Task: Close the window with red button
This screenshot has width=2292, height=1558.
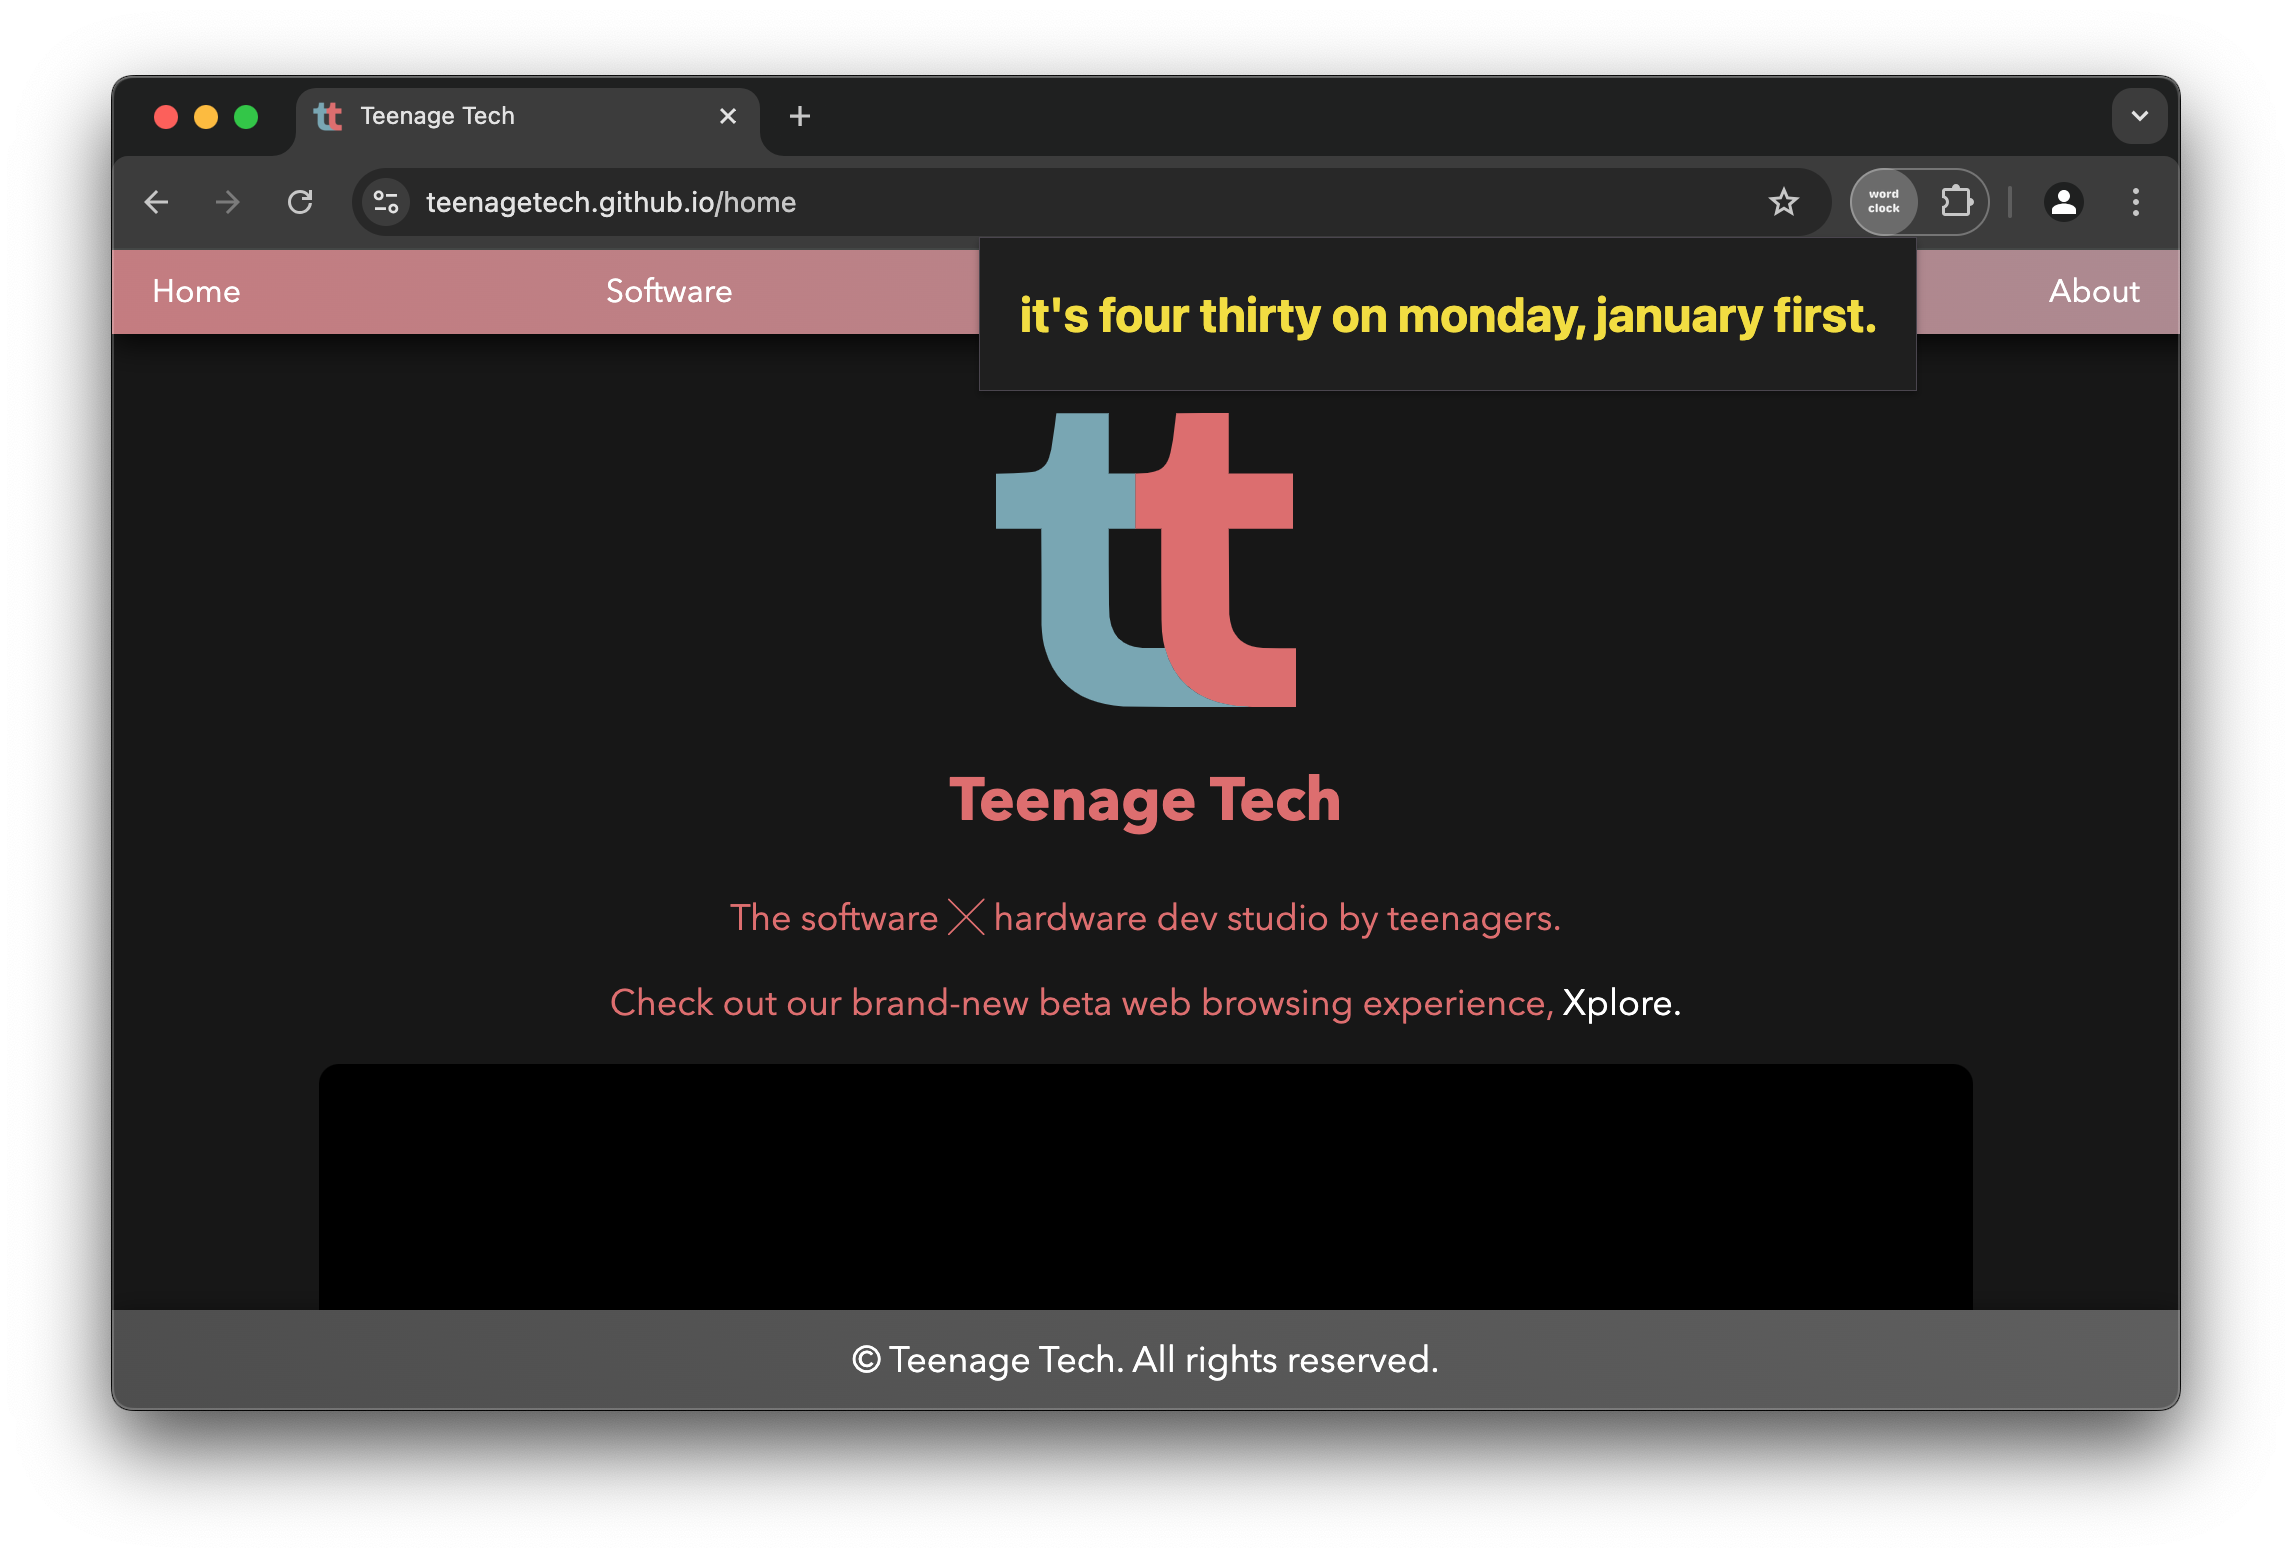Action: pyautogui.click(x=166, y=117)
